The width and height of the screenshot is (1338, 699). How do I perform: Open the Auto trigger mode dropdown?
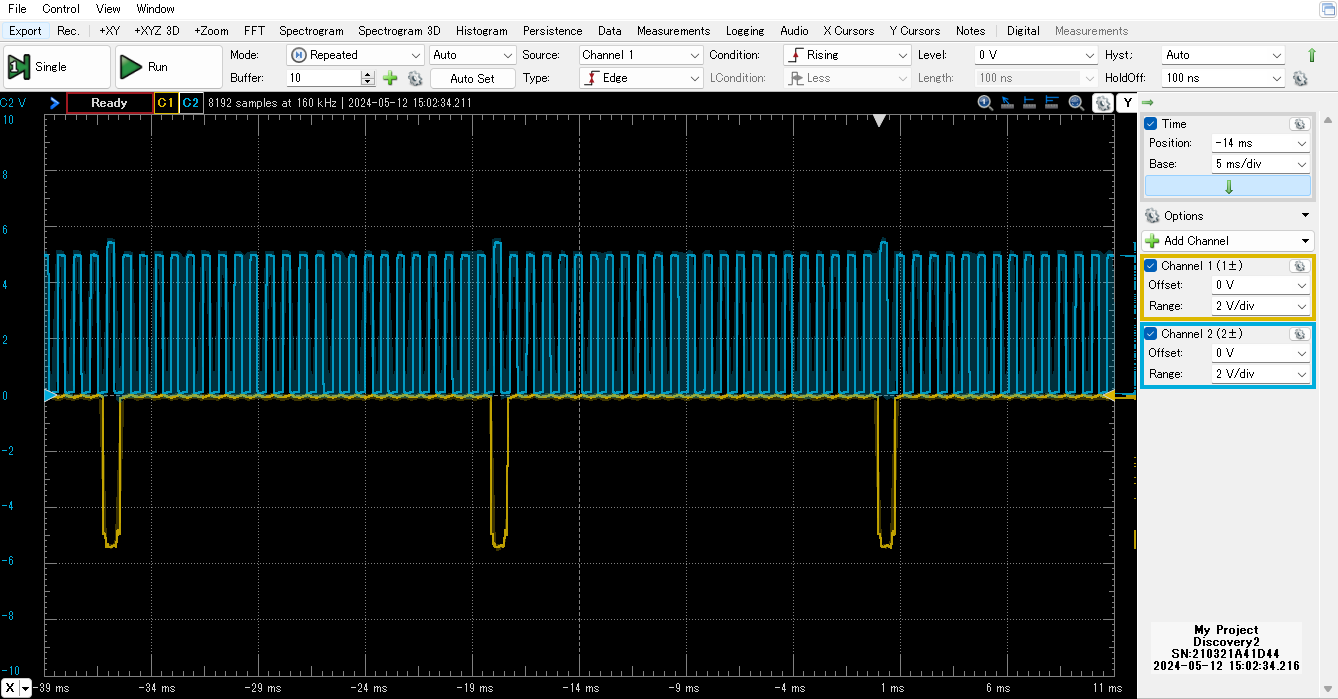pos(473,55)
